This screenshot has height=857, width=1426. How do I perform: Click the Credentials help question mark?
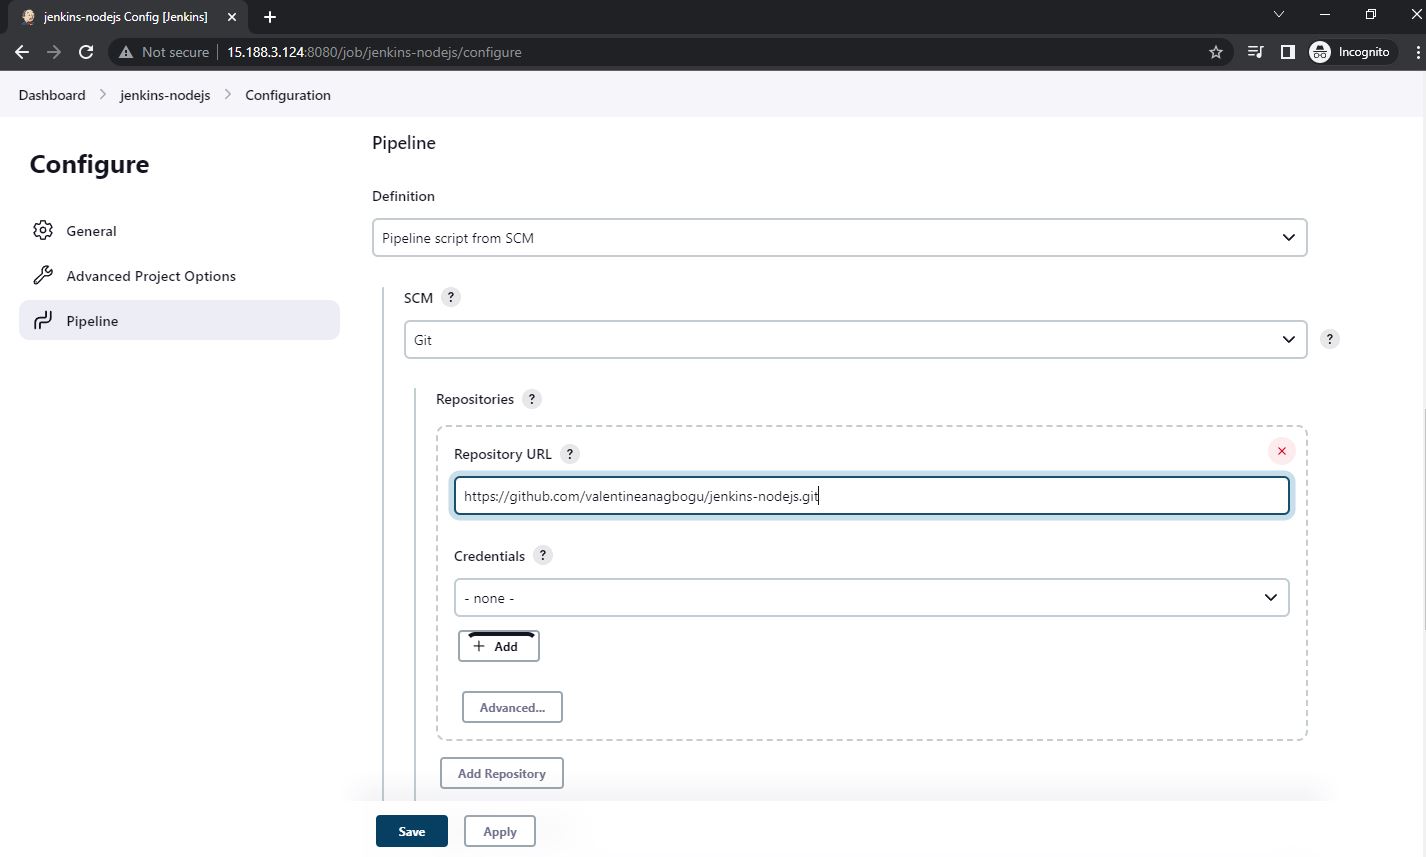(542, 555)
